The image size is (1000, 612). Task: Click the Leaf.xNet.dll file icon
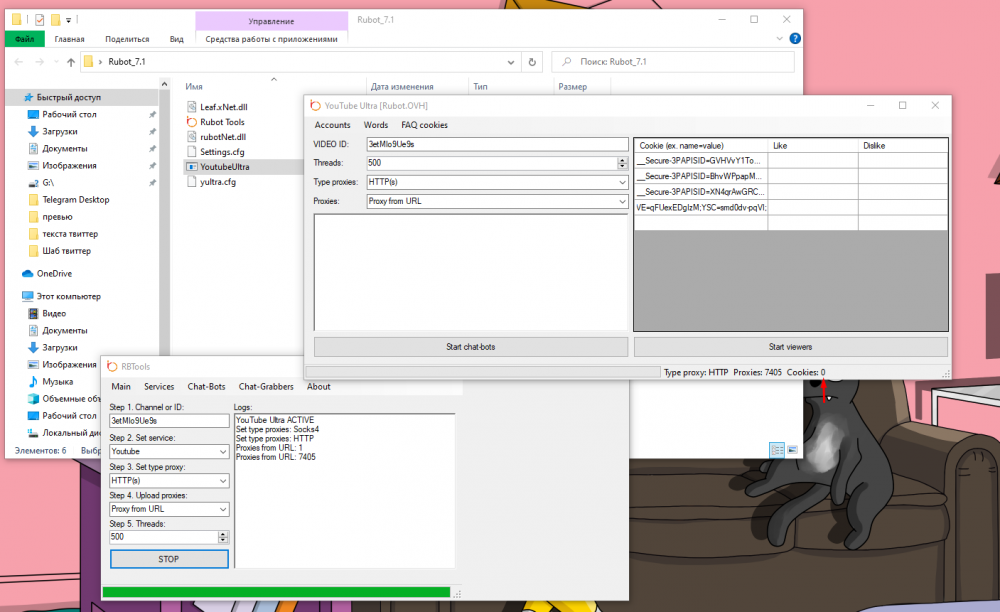tap(192, 106)
